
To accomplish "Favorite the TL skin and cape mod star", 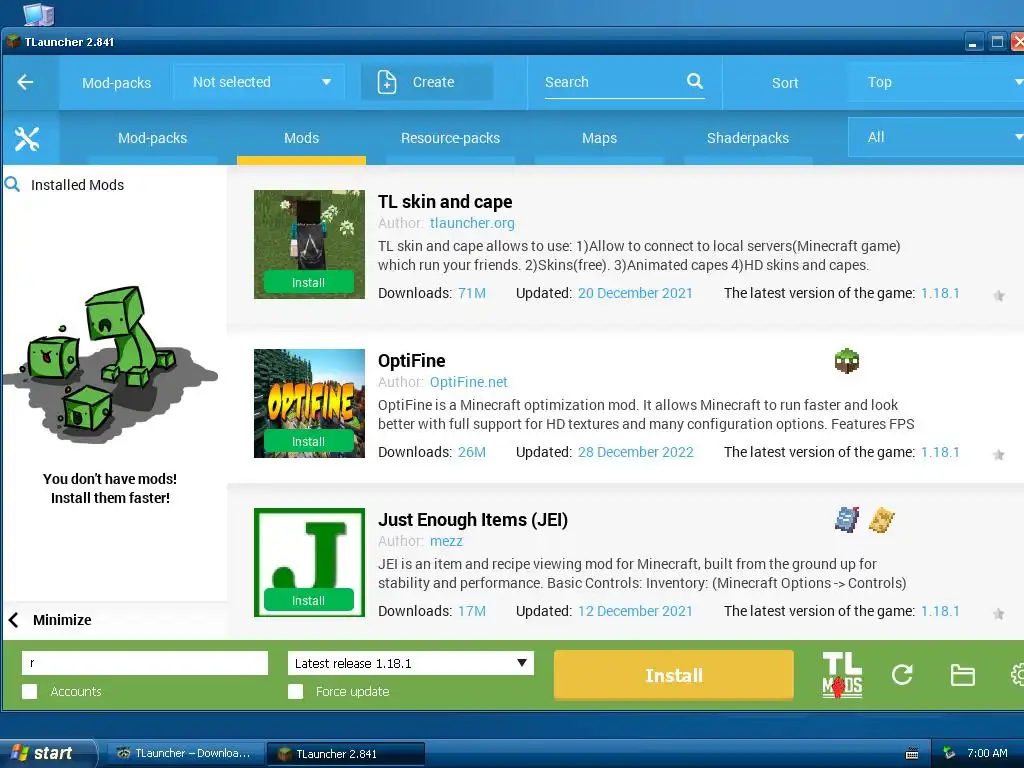I will coord(999,296).
